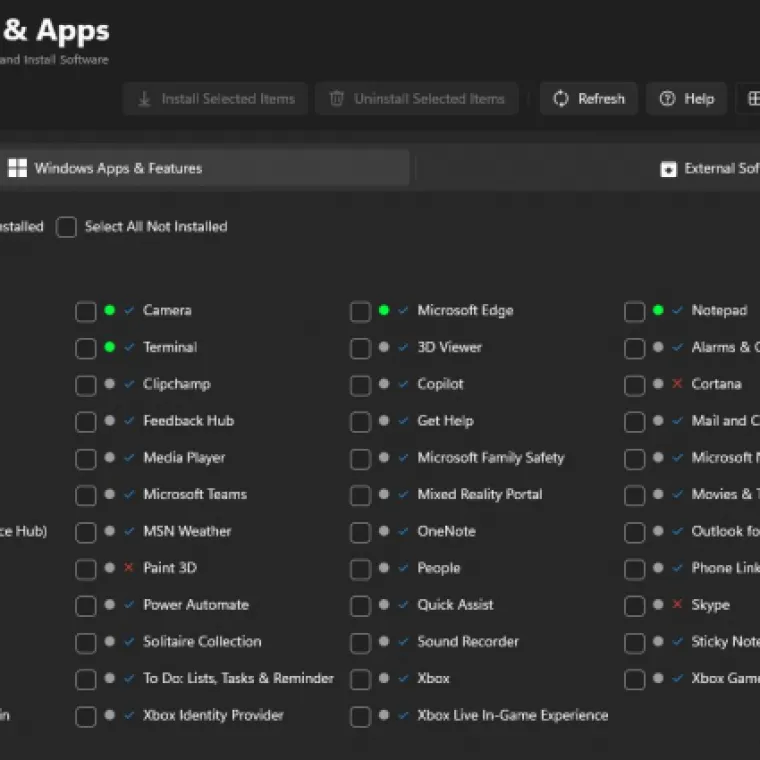Tick the Quick Assist checkbox
The width and height of the screenshot is (760, 760).
[360, 606]
